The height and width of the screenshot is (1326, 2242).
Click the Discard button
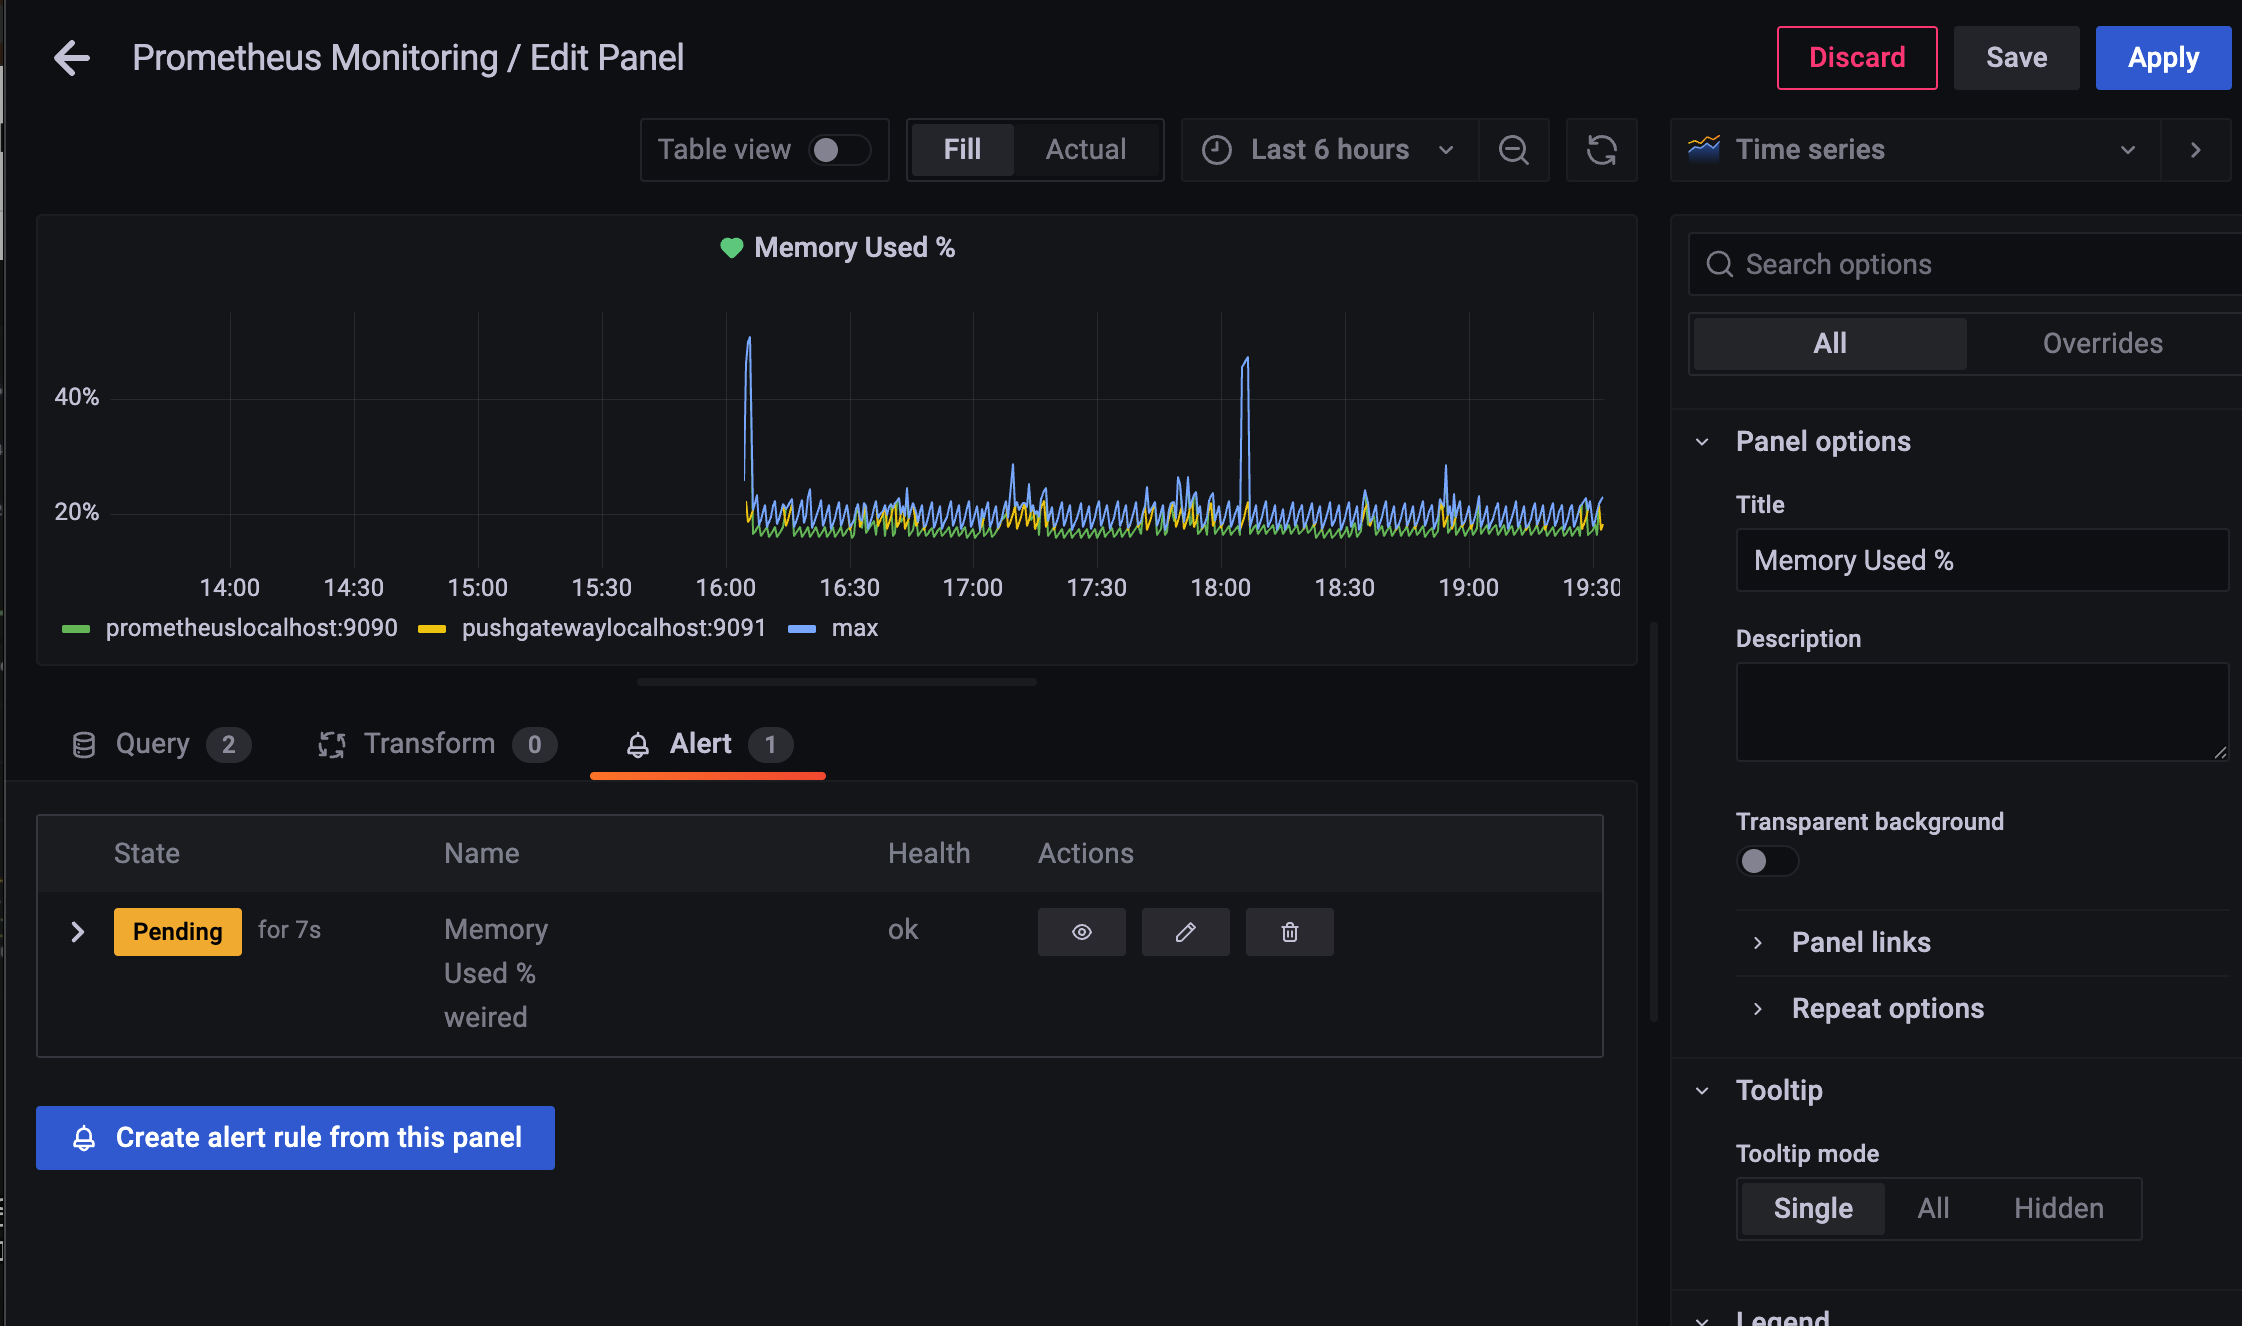point(1856,58)
